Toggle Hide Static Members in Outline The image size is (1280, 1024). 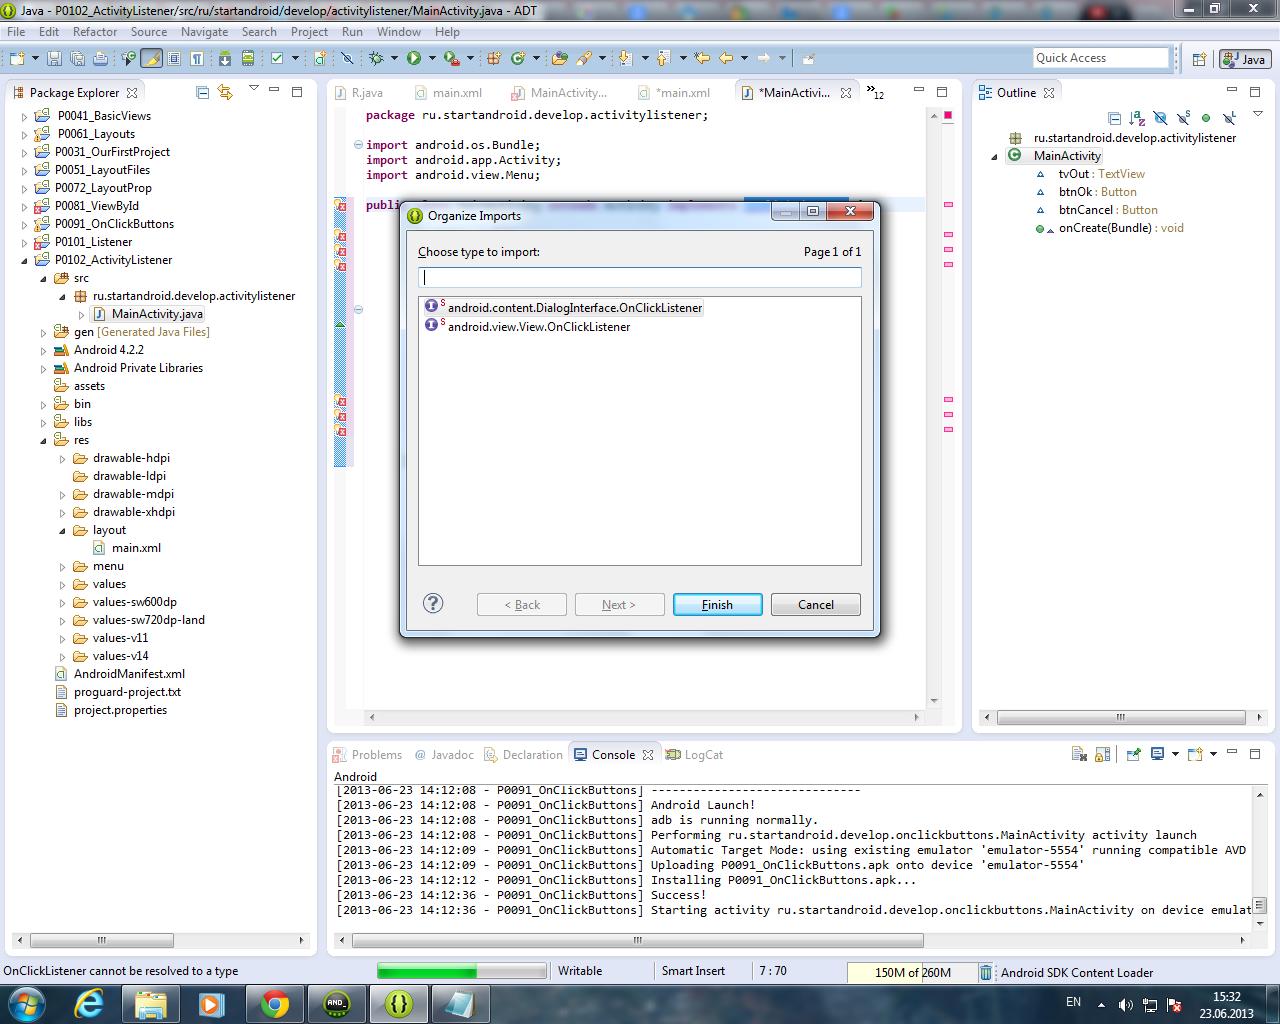pyautogui.click(x=1183, y=118)
